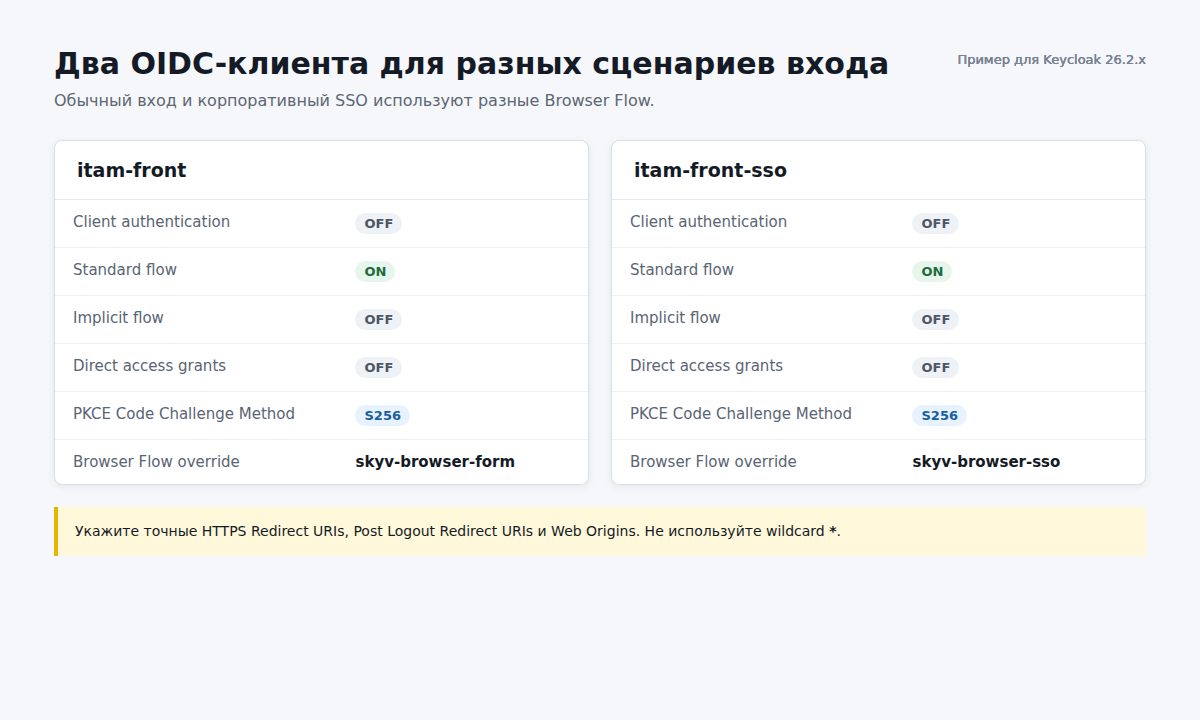Click the Implicit flow label in itam-front-sso
This screenshot has height=720, width=1200.
point(675,318)
